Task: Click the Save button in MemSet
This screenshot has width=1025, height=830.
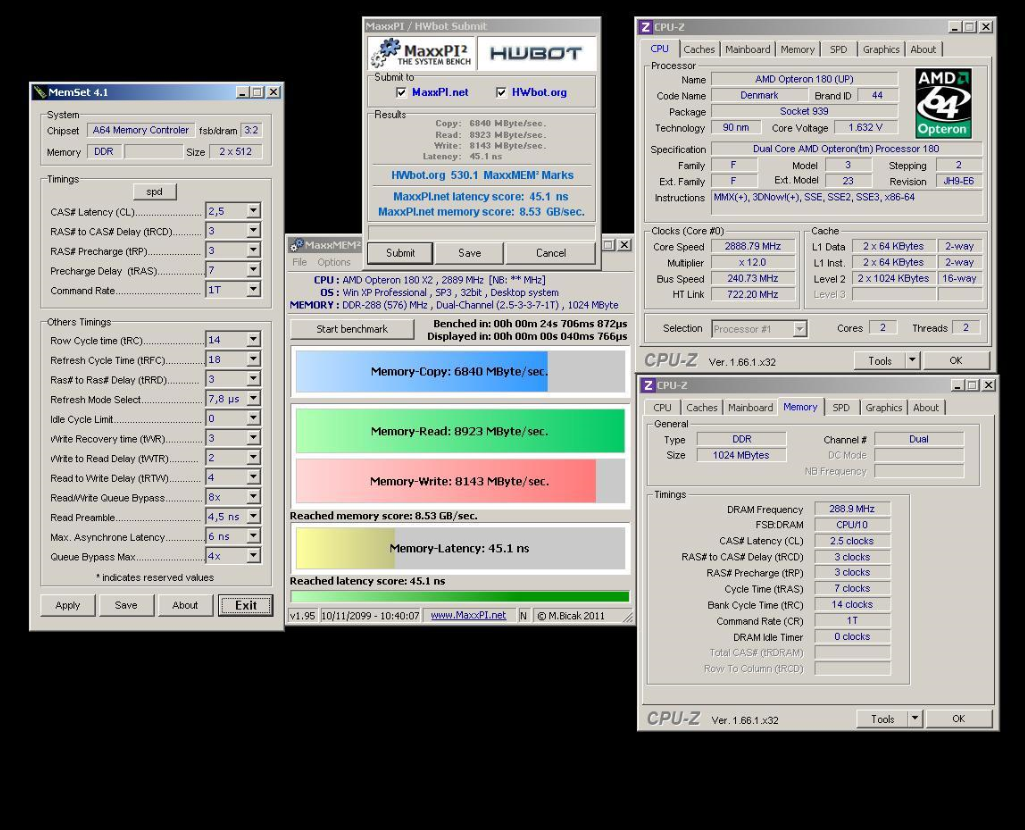Action: [126, 605]
